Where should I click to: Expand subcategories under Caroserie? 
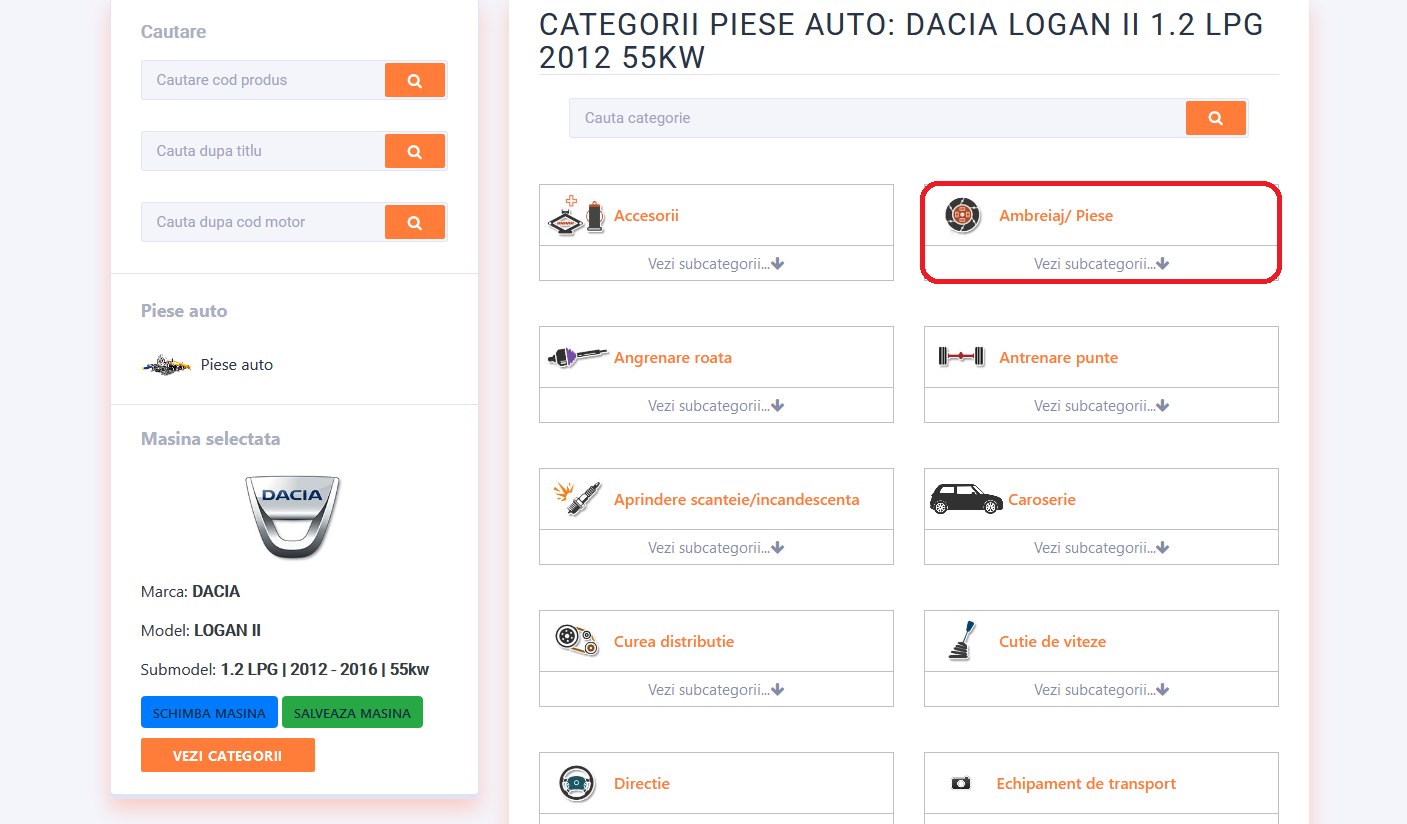pyautogui.click(x=1101, y=548)
